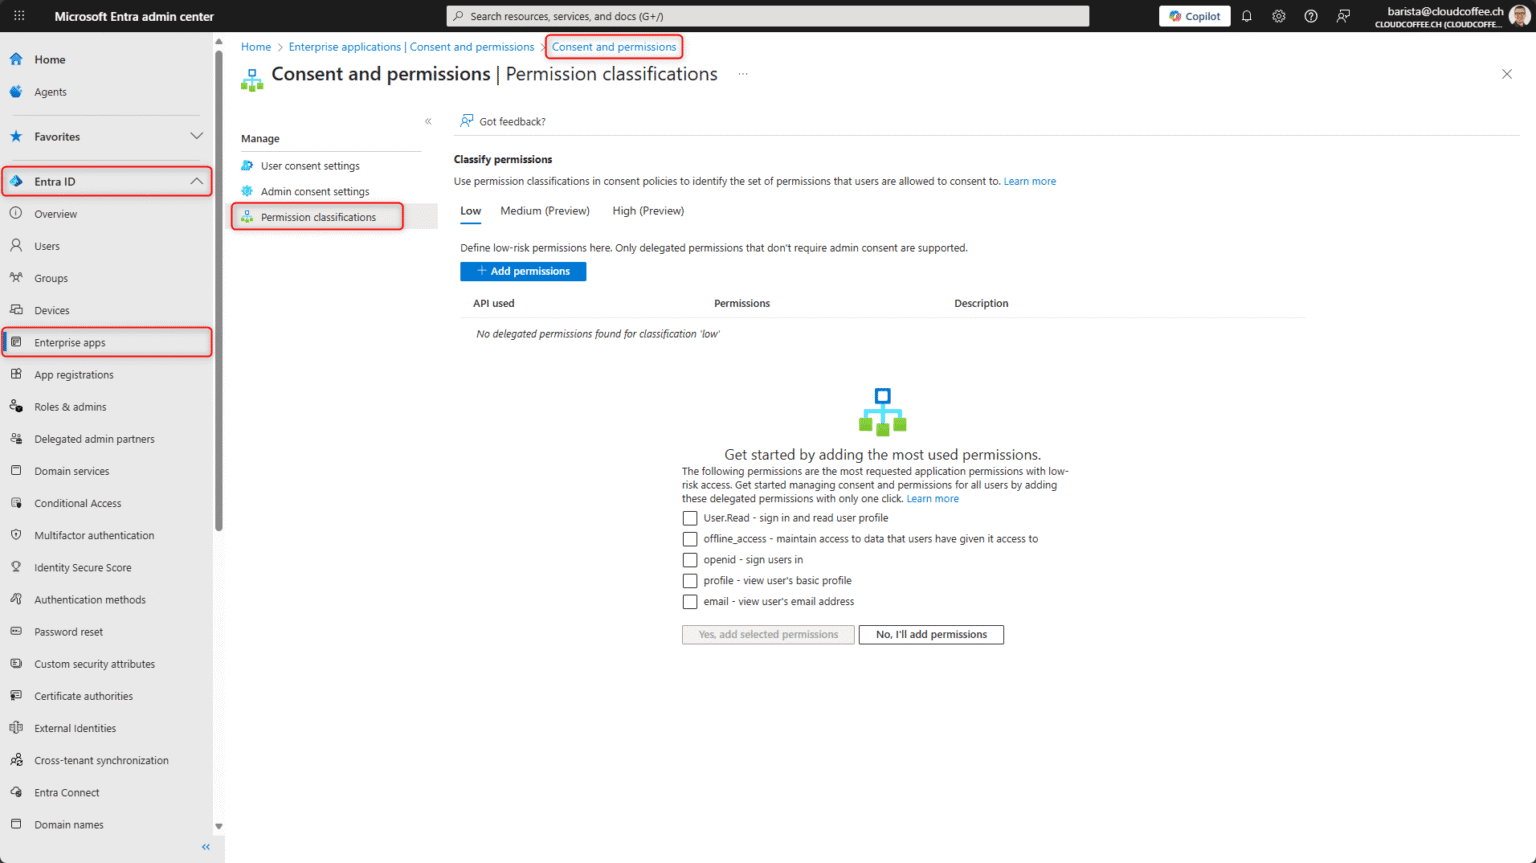
Task: Select the offline_access permission checkbox
Action: point(690,539)
